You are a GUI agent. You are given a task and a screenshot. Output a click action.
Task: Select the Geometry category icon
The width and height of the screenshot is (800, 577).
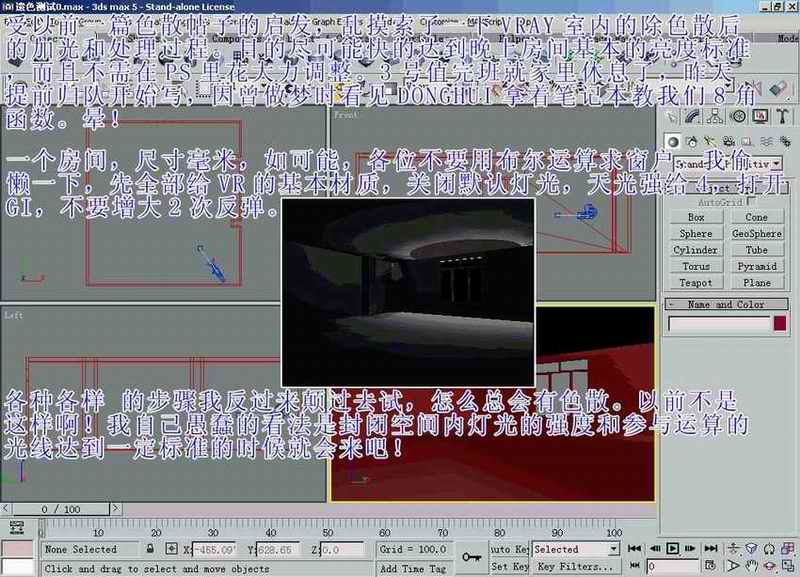pyautogui.click(x=673, y=142)
